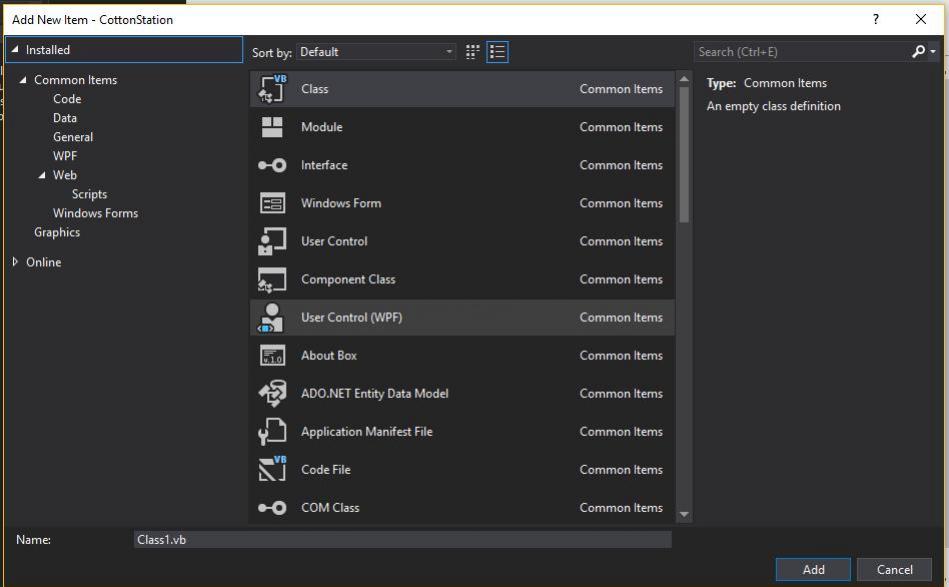This screenshot has height=587, width=949.
Task: Pick the About Box template icon
Action: click(272, 355)
